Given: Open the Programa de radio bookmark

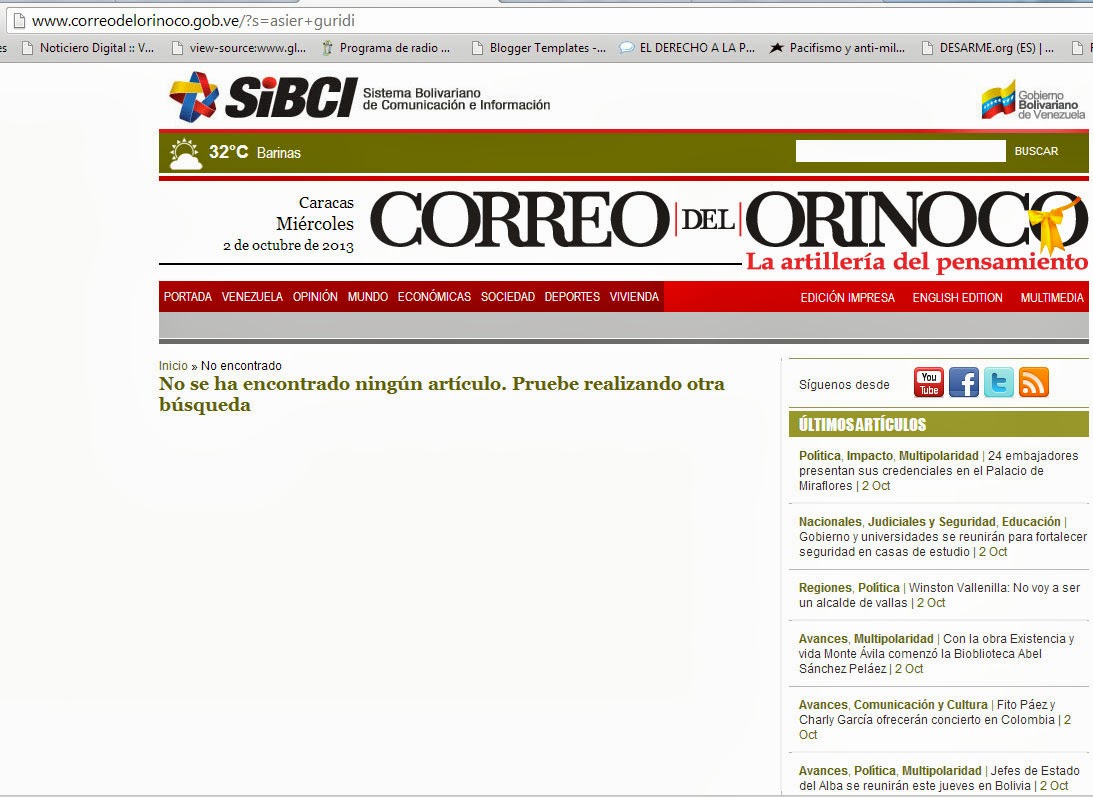Looking at the screenshot, I should (x=385, y=48).
